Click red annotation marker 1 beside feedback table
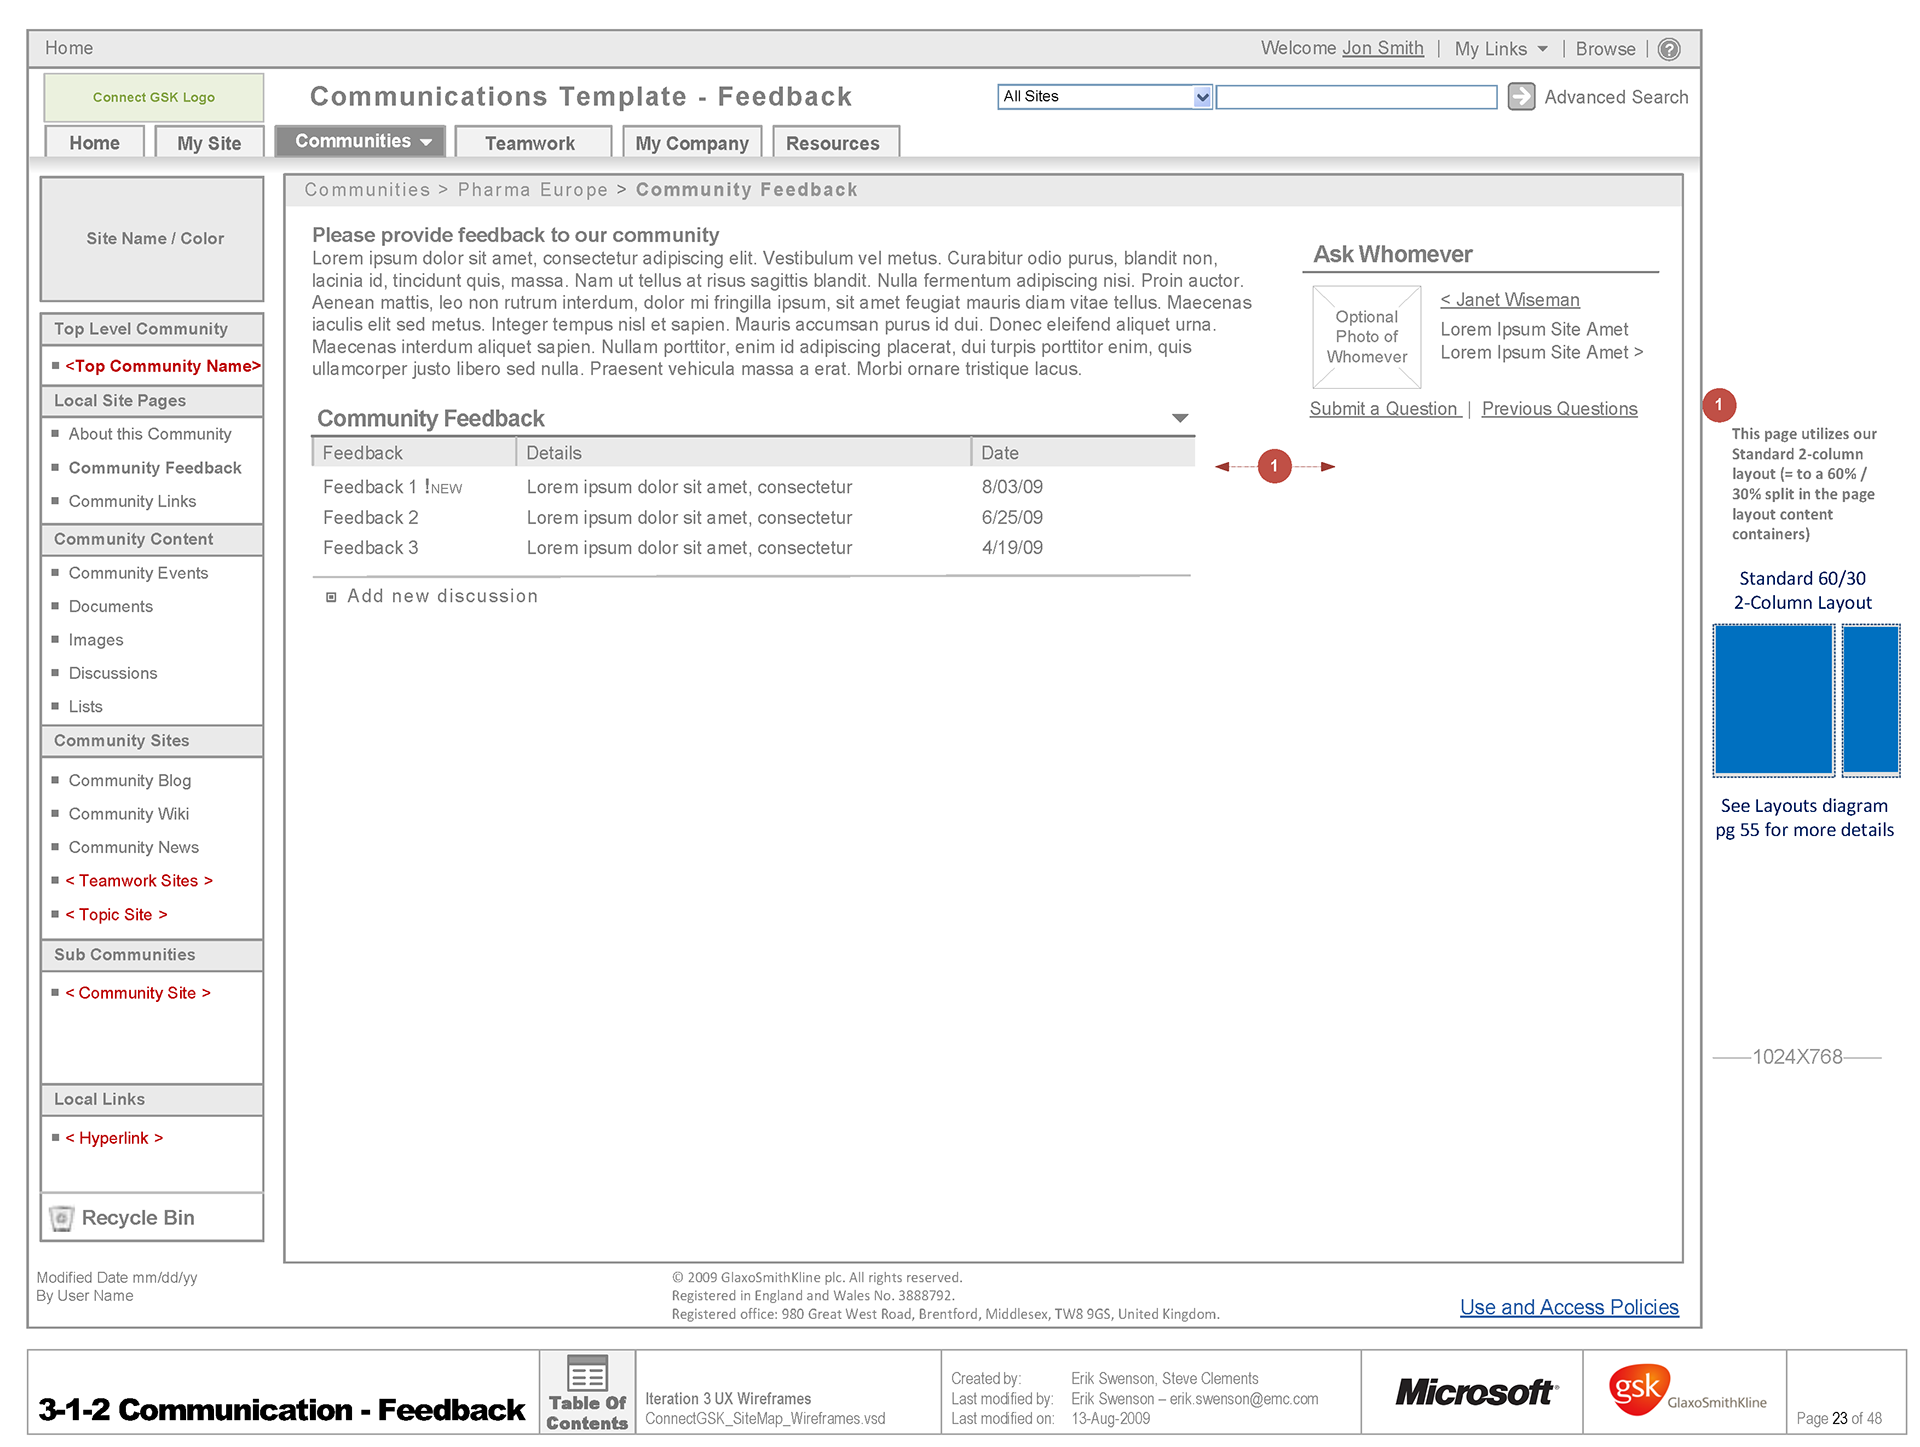This screenshot has height=1447, width=1920. 1274,466
